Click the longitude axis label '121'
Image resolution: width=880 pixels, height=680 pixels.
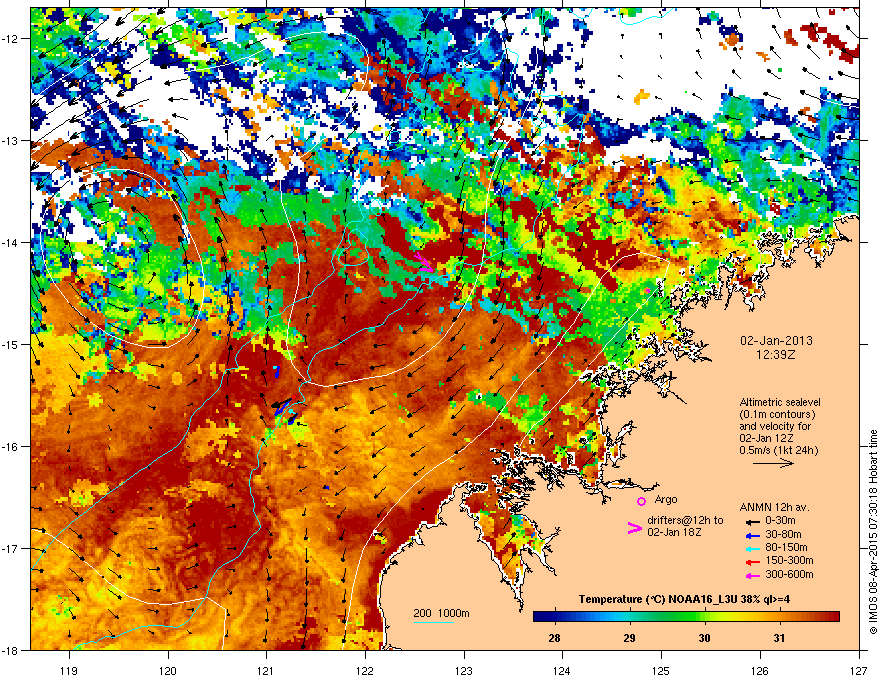point(266,670)
